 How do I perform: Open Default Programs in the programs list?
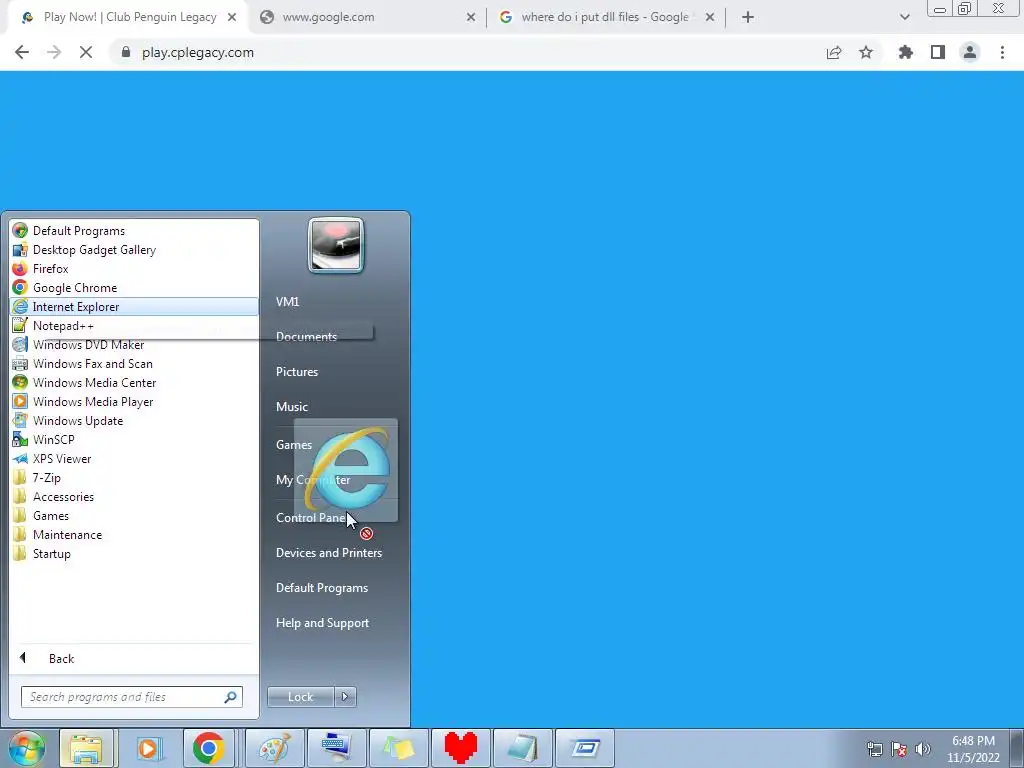pos(134,231)
